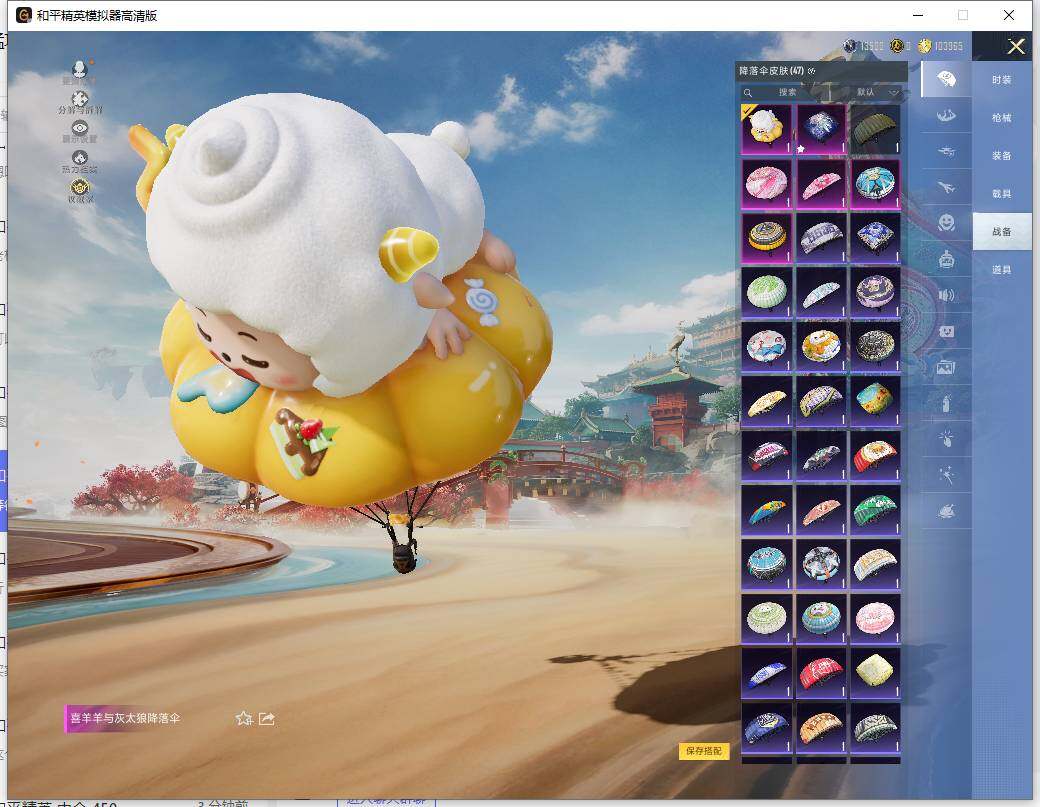
Task: Select the parachute skin category icon
Action: 945,79
